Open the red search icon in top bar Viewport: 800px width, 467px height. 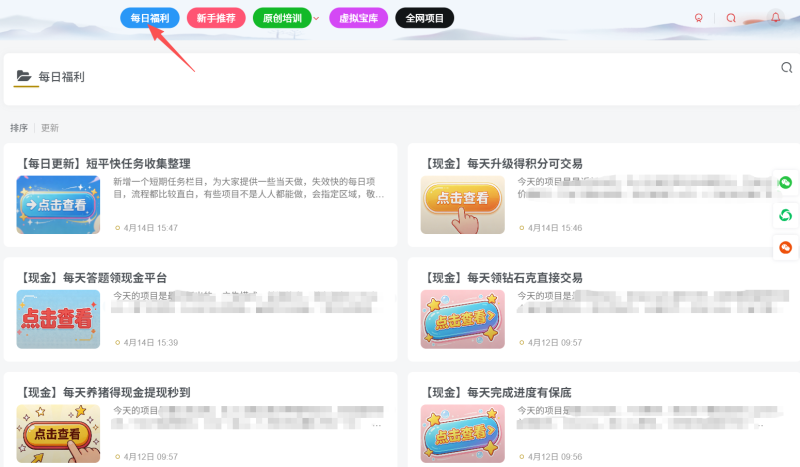(x=731, y=18)
